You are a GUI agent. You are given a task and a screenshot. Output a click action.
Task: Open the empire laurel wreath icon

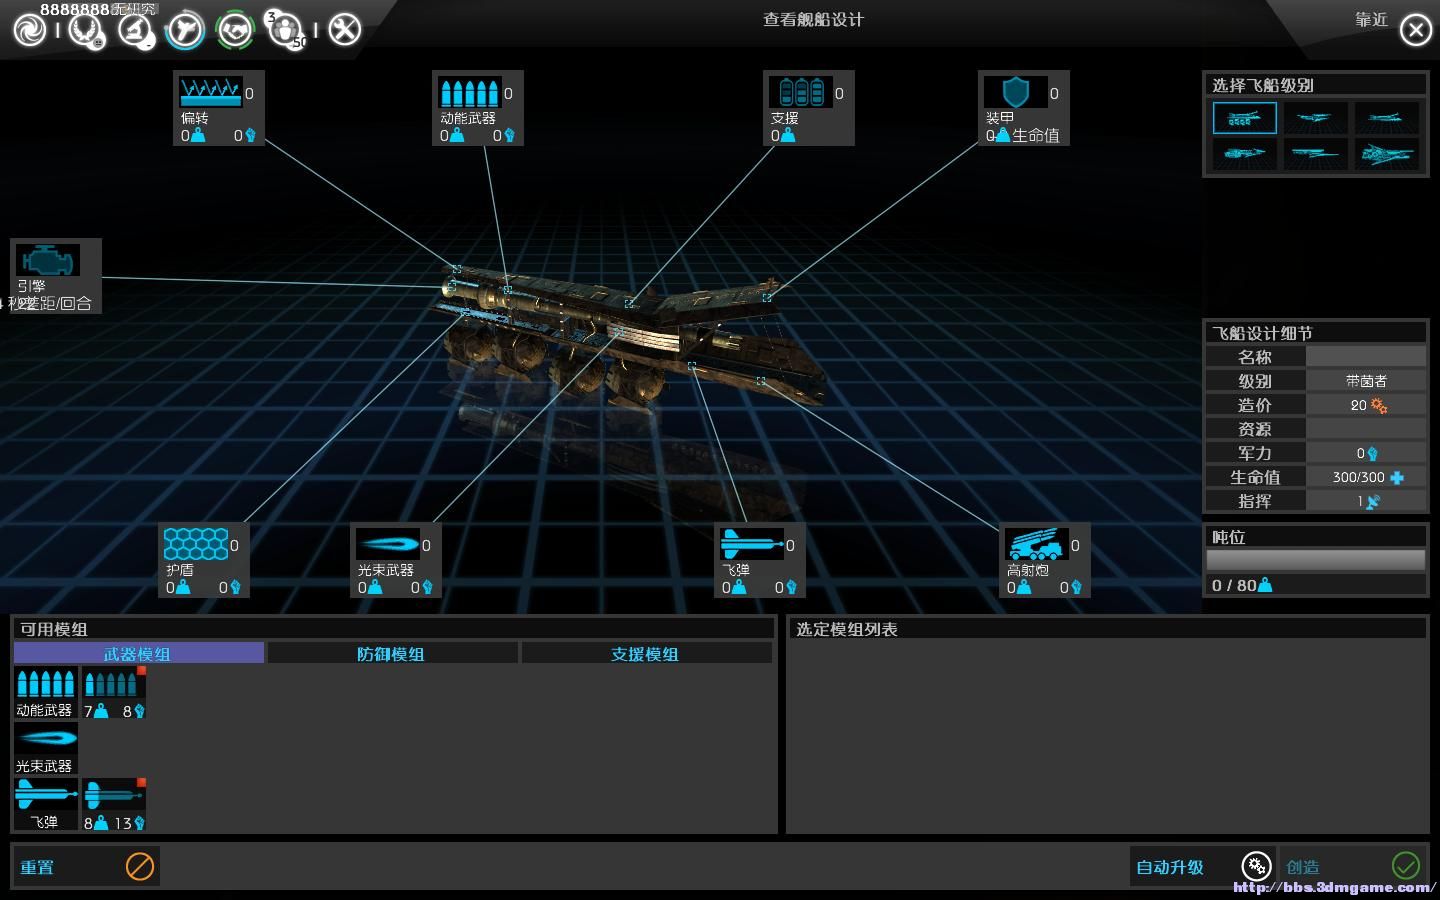pos(86,30)
